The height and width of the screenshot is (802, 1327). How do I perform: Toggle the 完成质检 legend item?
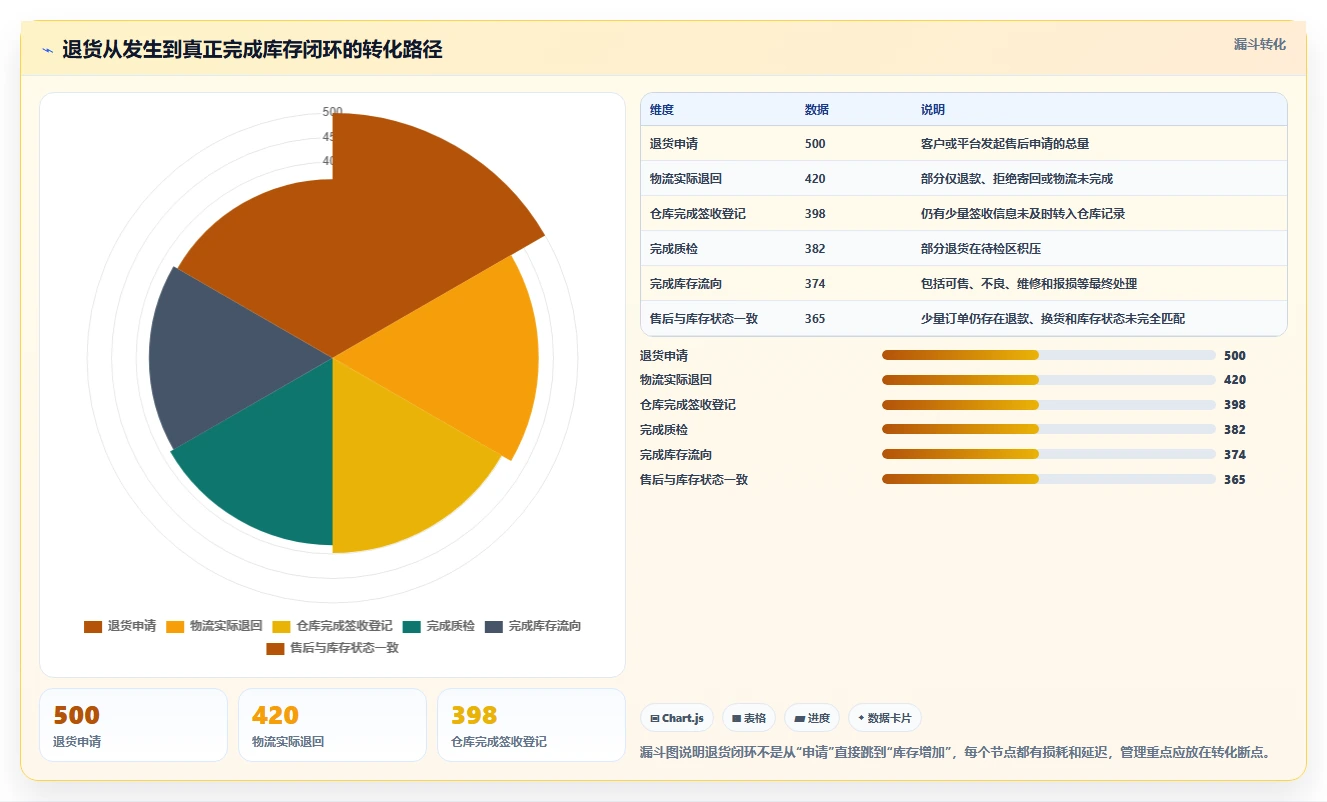[439, 626]
